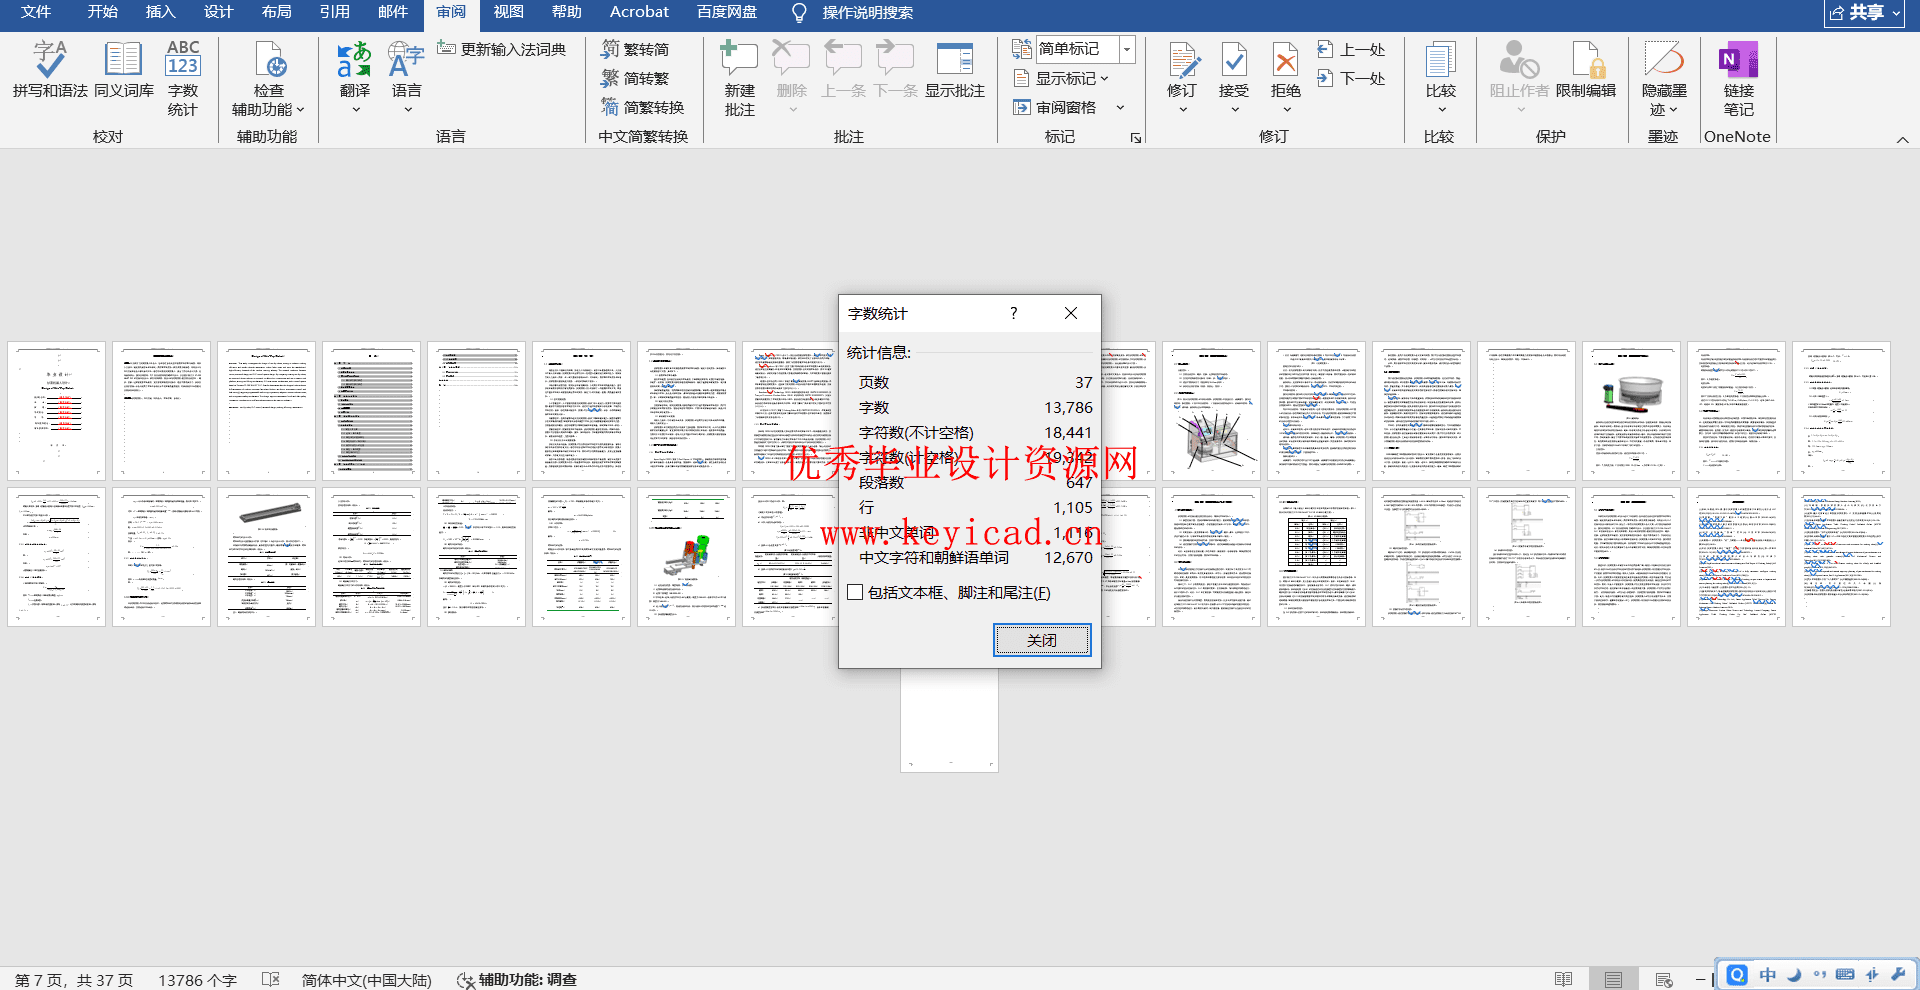The height and width of the screenshot is (990, 1920).
Task: Click Hide Ink (隐藏墨迹)
Action: click(x=1665, y=79)
